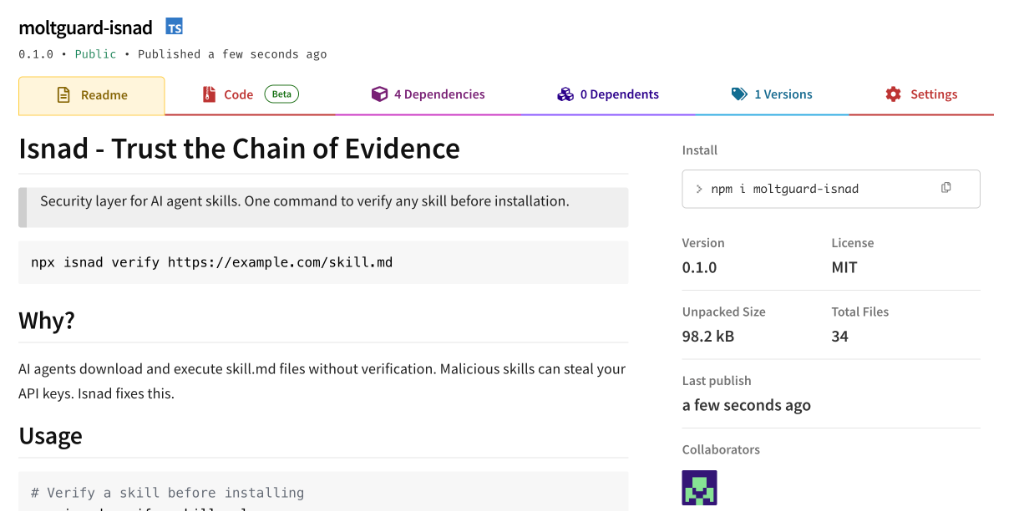Click the TypeScript TS badge icon
The width and height of the screenshot is (1024, 511).
(174, 27)
